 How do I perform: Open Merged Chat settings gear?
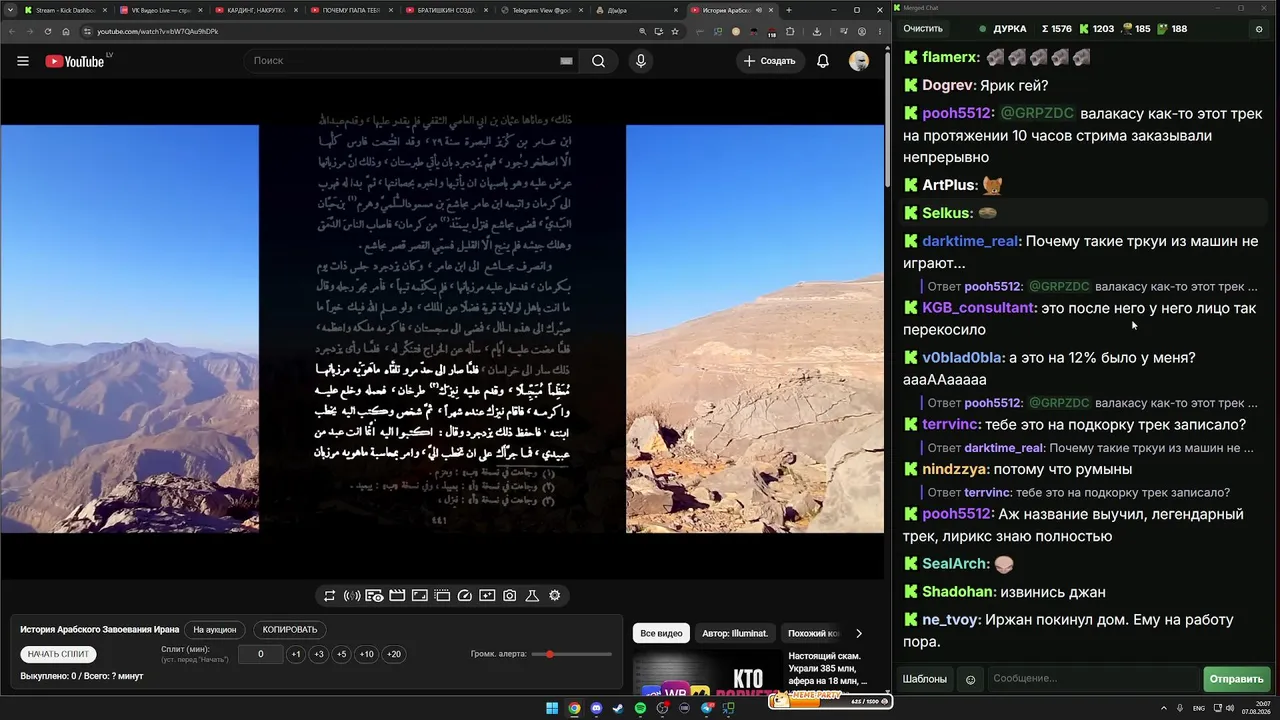(x=1259, y=29)
